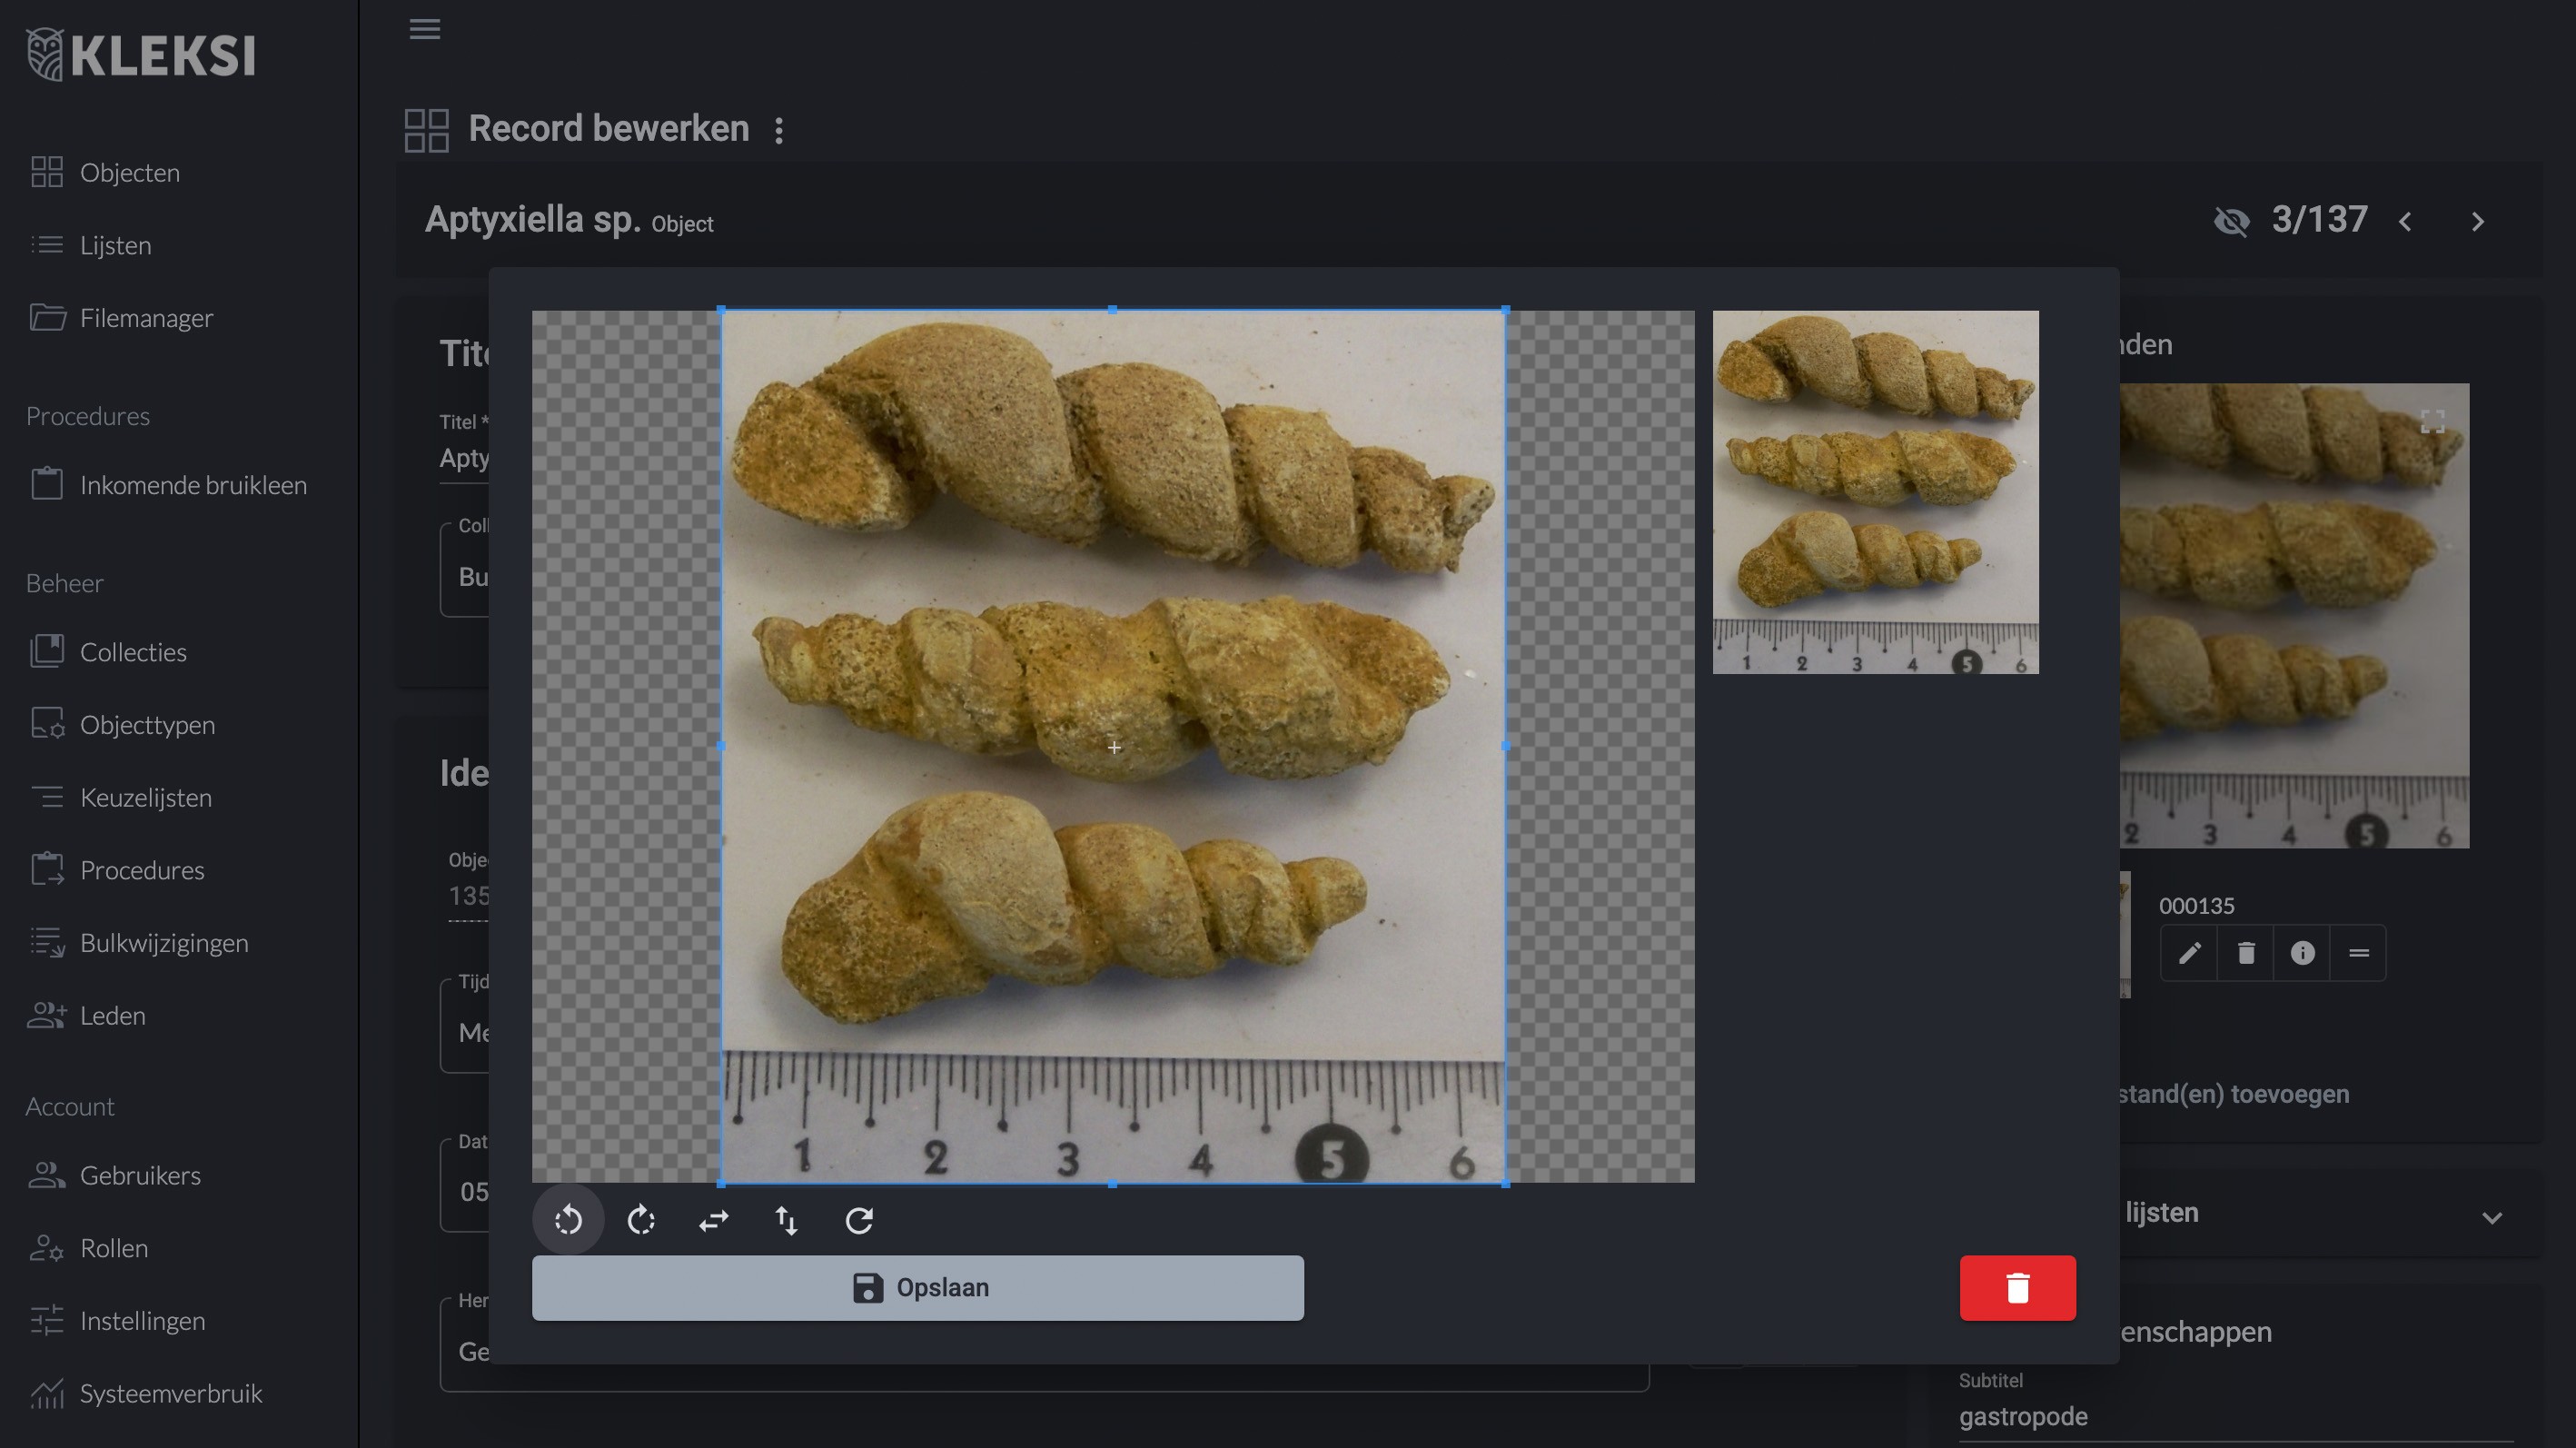This screenshot has width=2576, height=1448.
Task: Click the flip horizontal icon in toolbar
Action: click(x=713, y=1220)
